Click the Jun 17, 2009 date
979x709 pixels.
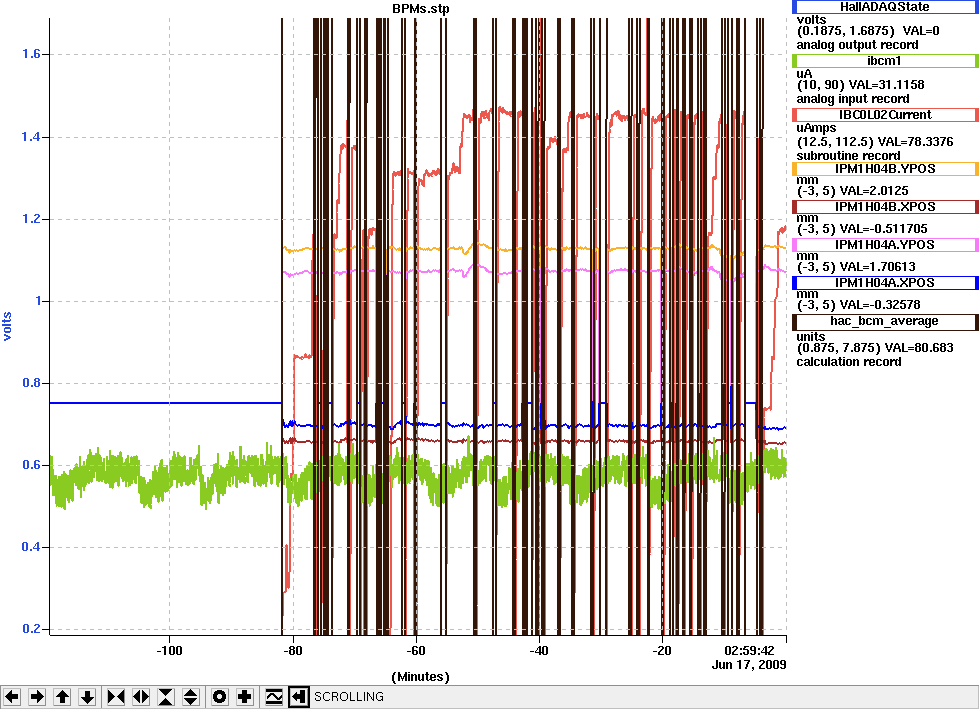pos(749,665)
